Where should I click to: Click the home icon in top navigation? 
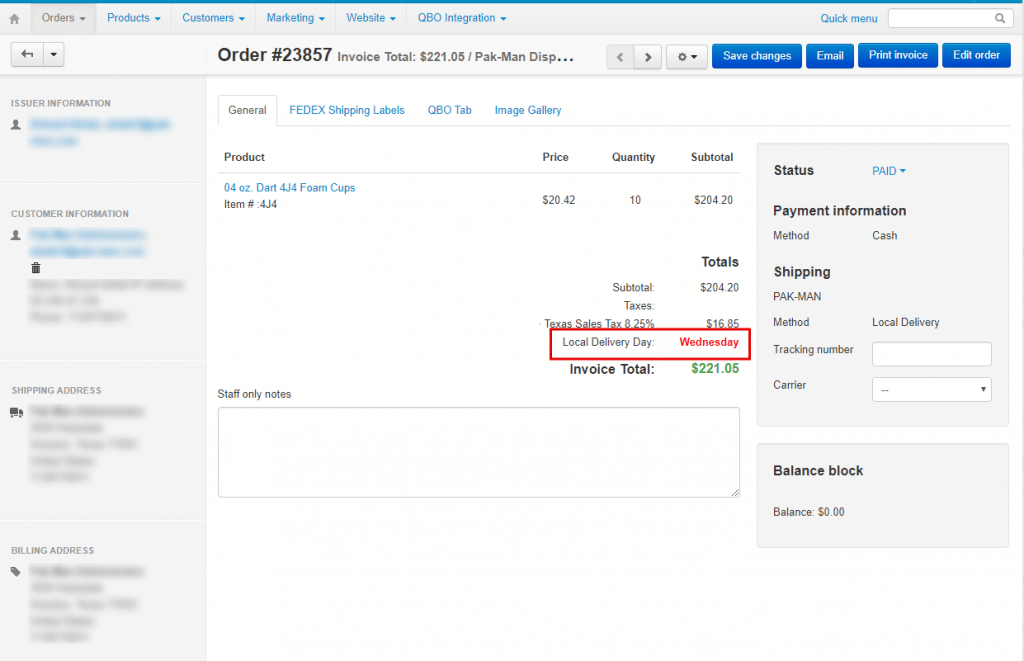(14, 18)
